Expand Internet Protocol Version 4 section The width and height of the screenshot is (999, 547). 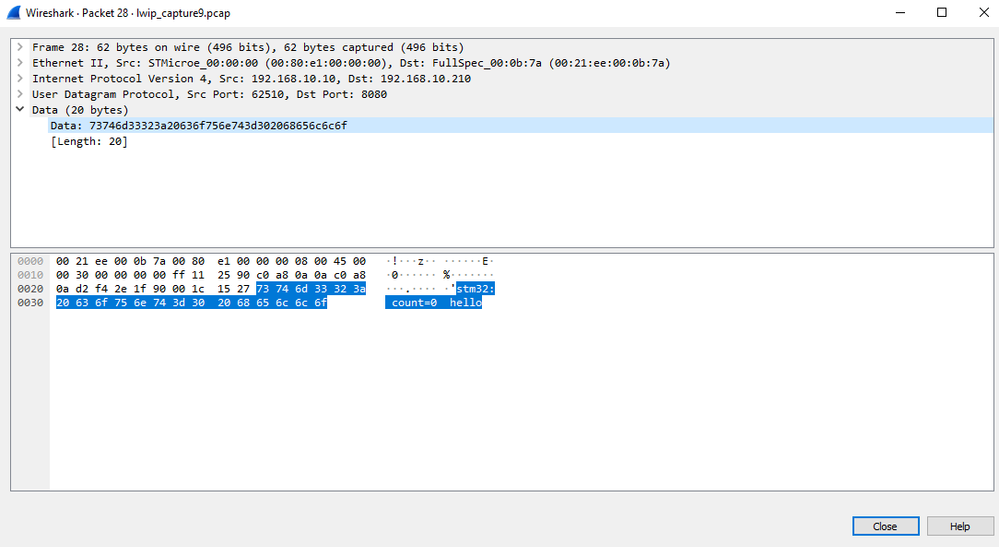20,78
